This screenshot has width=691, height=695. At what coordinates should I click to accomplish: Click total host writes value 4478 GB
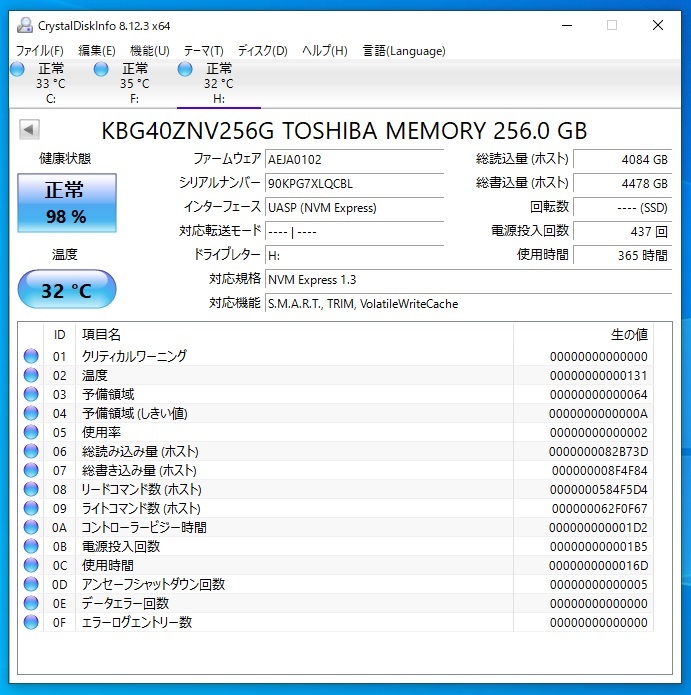pyautogui.click(x=622, y=183)
